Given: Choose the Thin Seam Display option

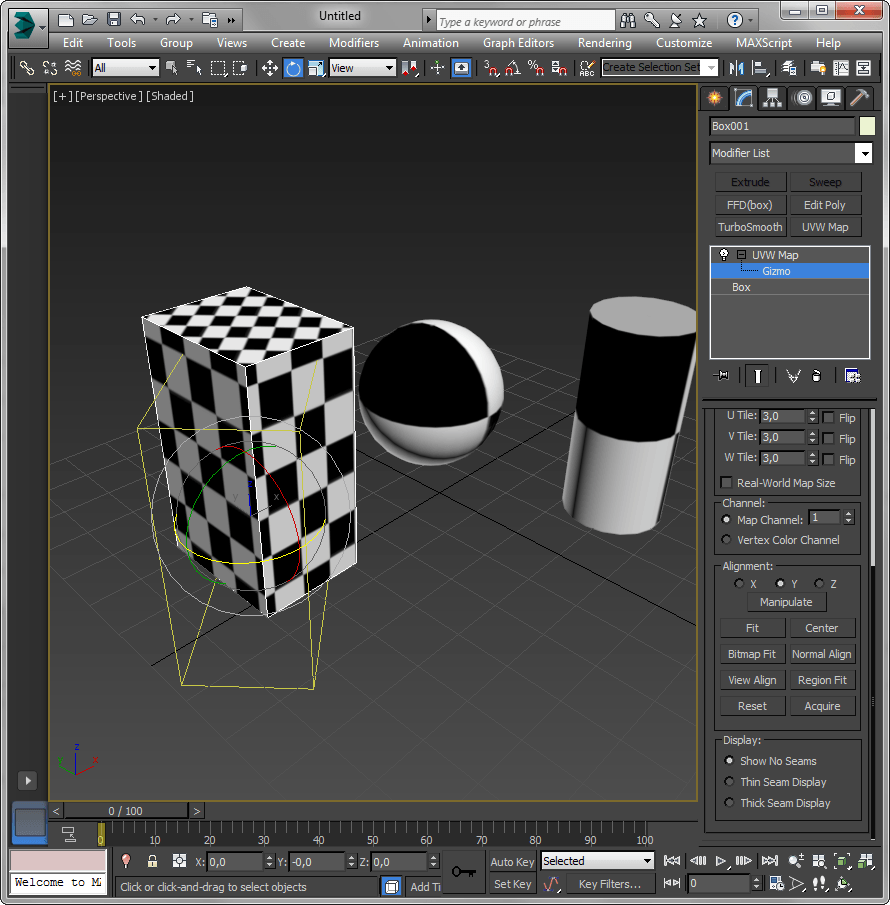Looking at the screenshot, I should (729, 782).
